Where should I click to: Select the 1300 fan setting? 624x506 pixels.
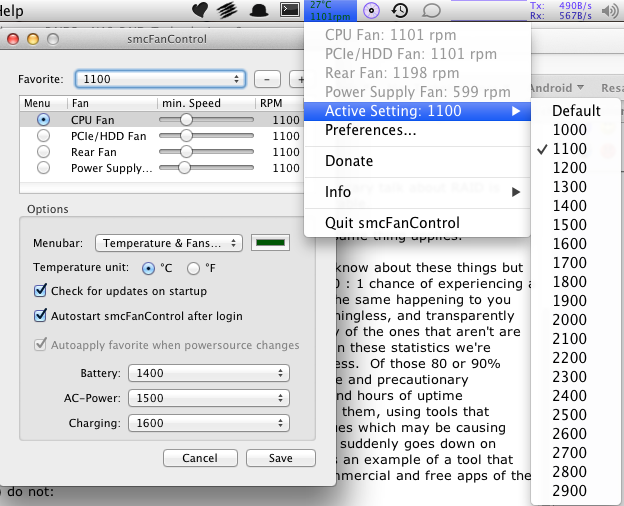click(x=576, y=187)
